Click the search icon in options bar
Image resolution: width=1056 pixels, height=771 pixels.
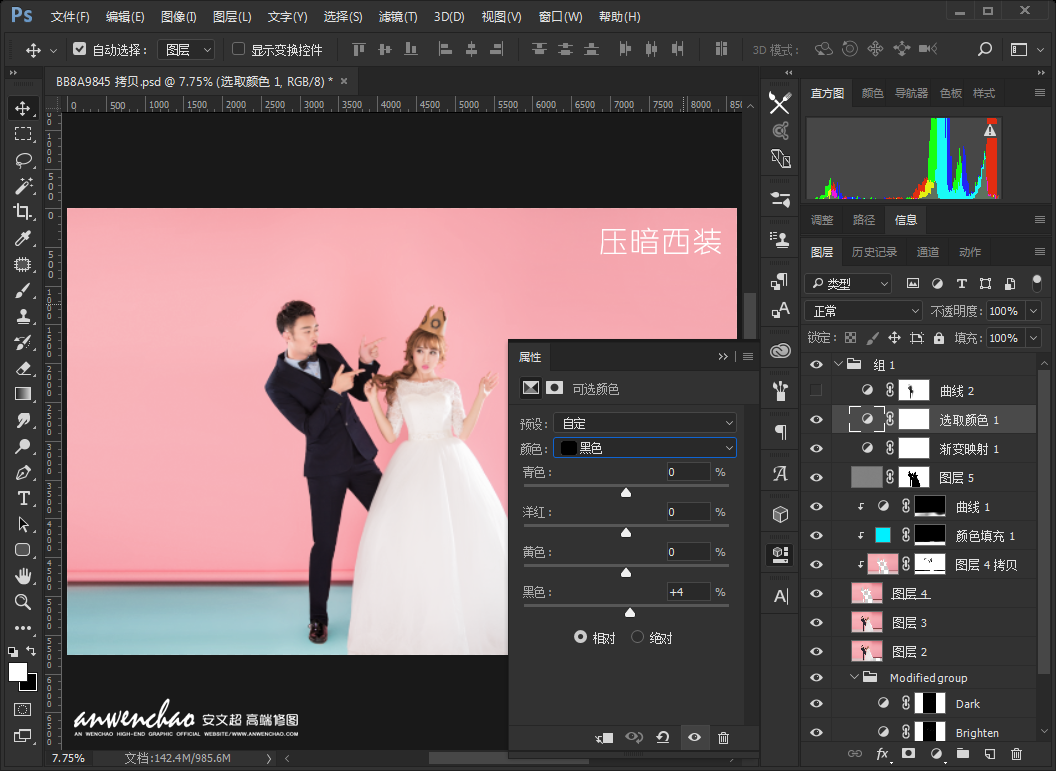(985, 49)
